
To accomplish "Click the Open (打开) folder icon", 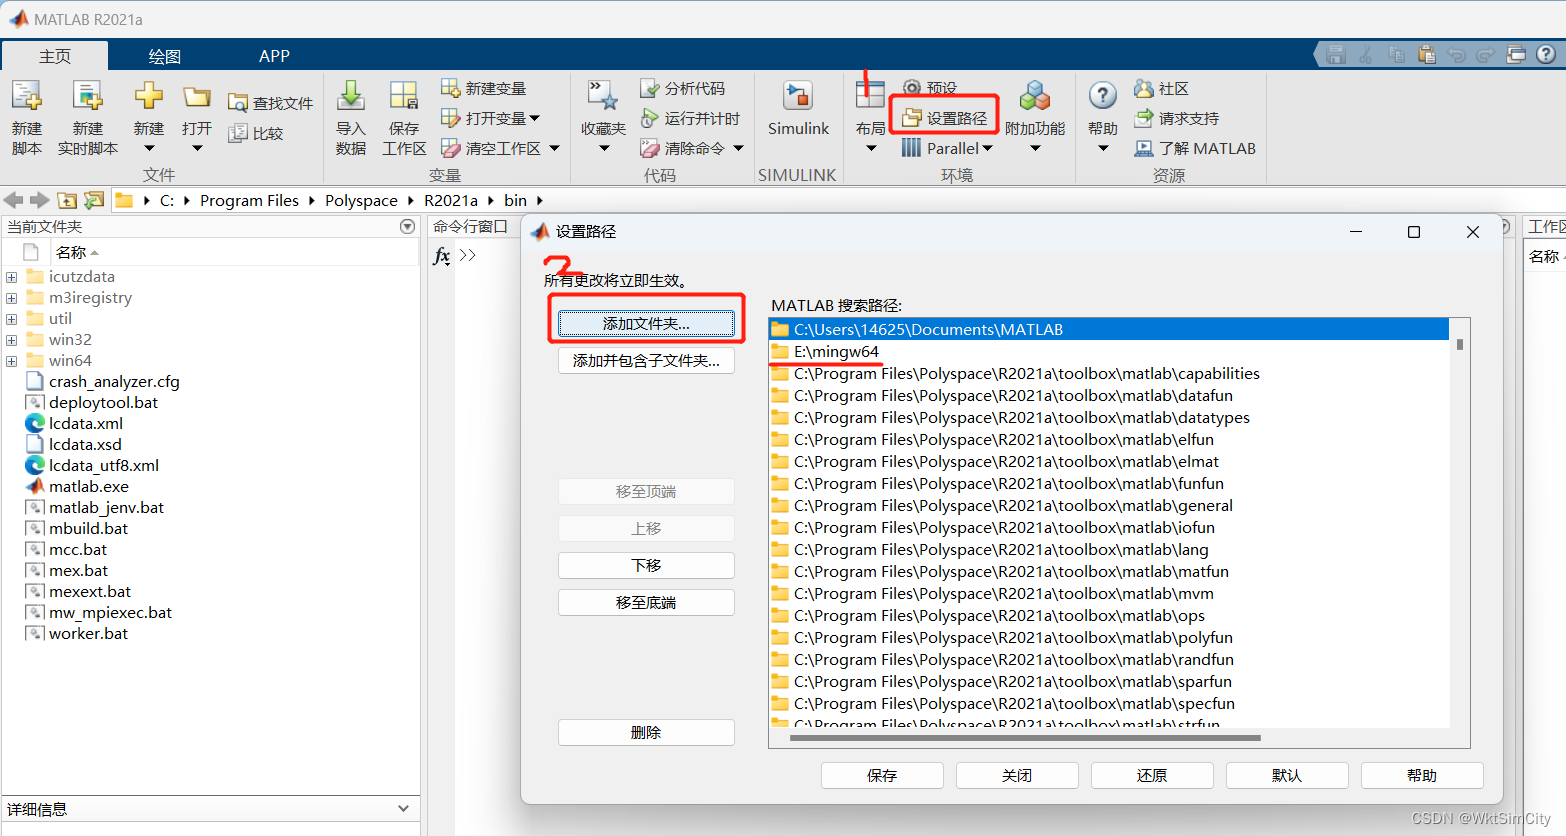I will tap(197, 97).
